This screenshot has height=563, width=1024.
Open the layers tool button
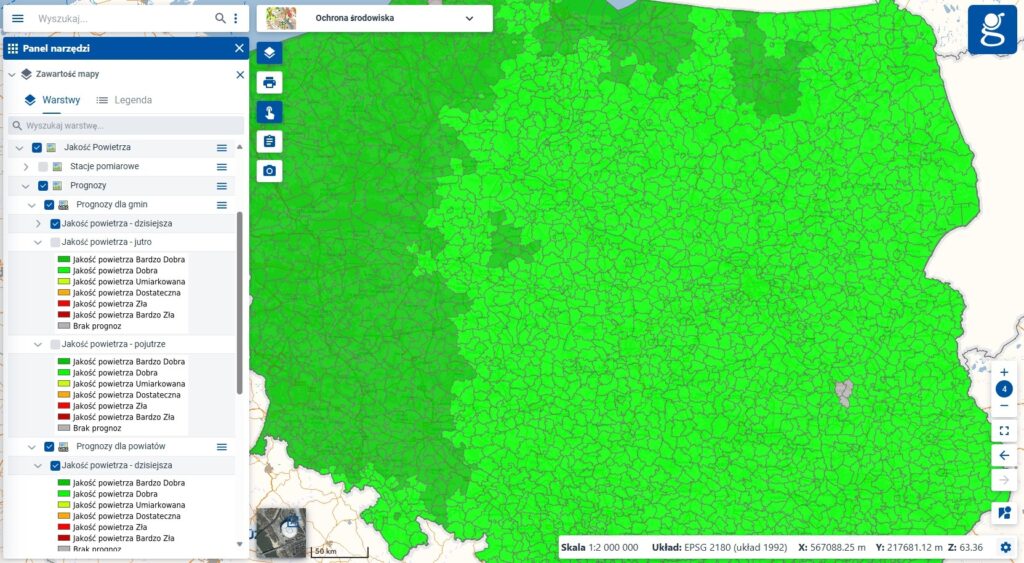[269, 53]
